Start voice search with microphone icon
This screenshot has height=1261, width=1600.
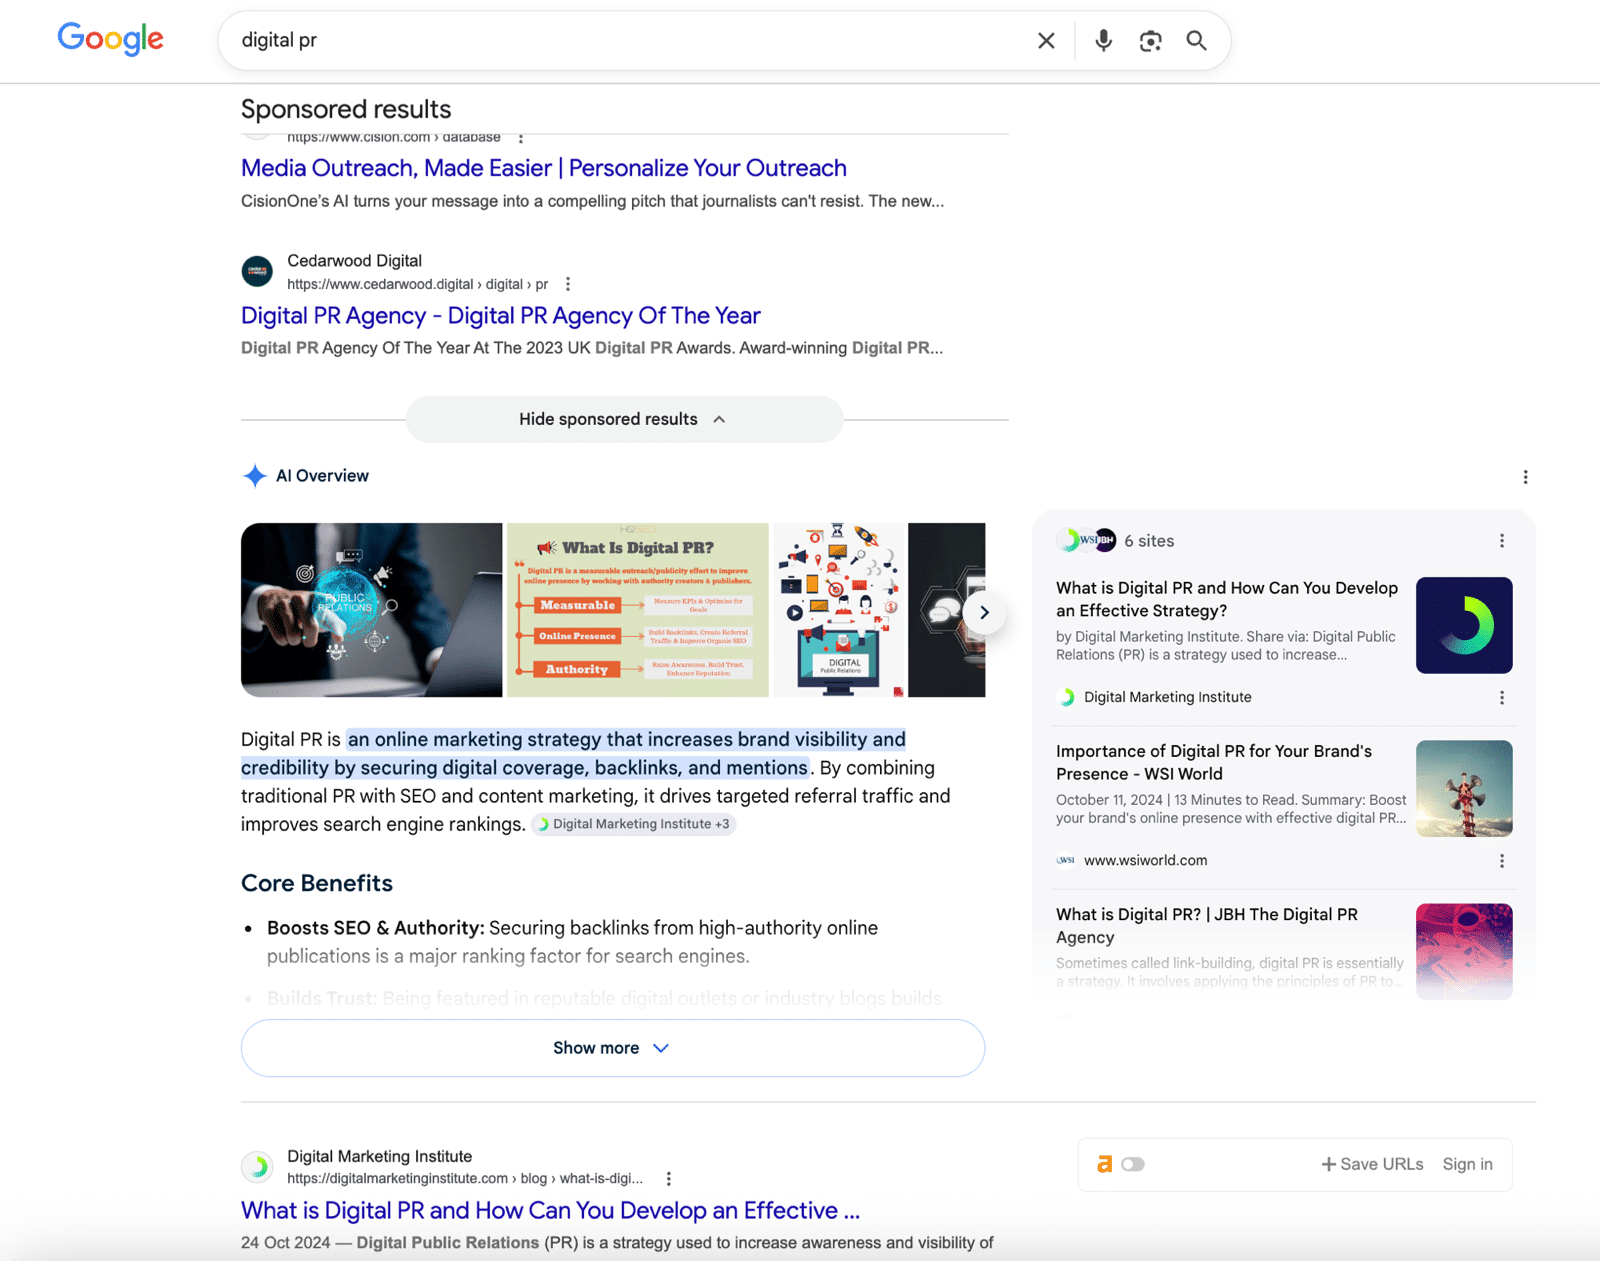pyautogui.click(x=1103, y=41)
